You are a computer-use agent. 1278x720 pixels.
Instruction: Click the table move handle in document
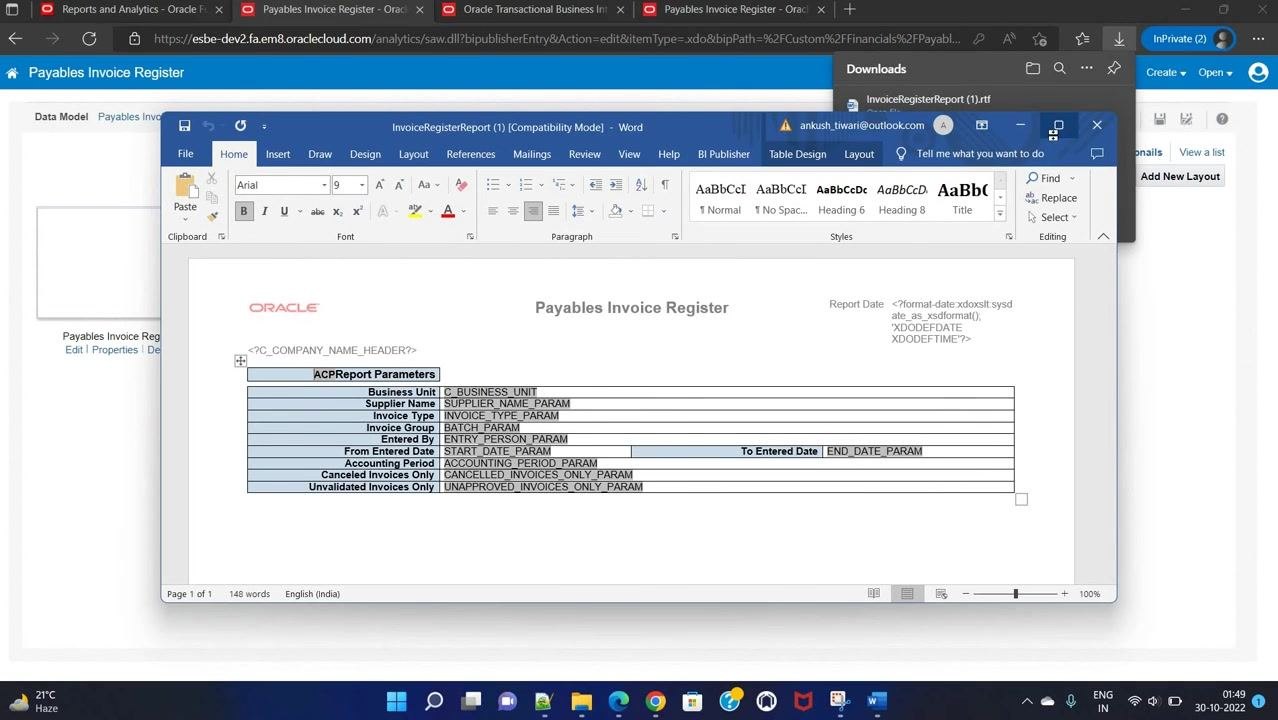pos(240,361)
